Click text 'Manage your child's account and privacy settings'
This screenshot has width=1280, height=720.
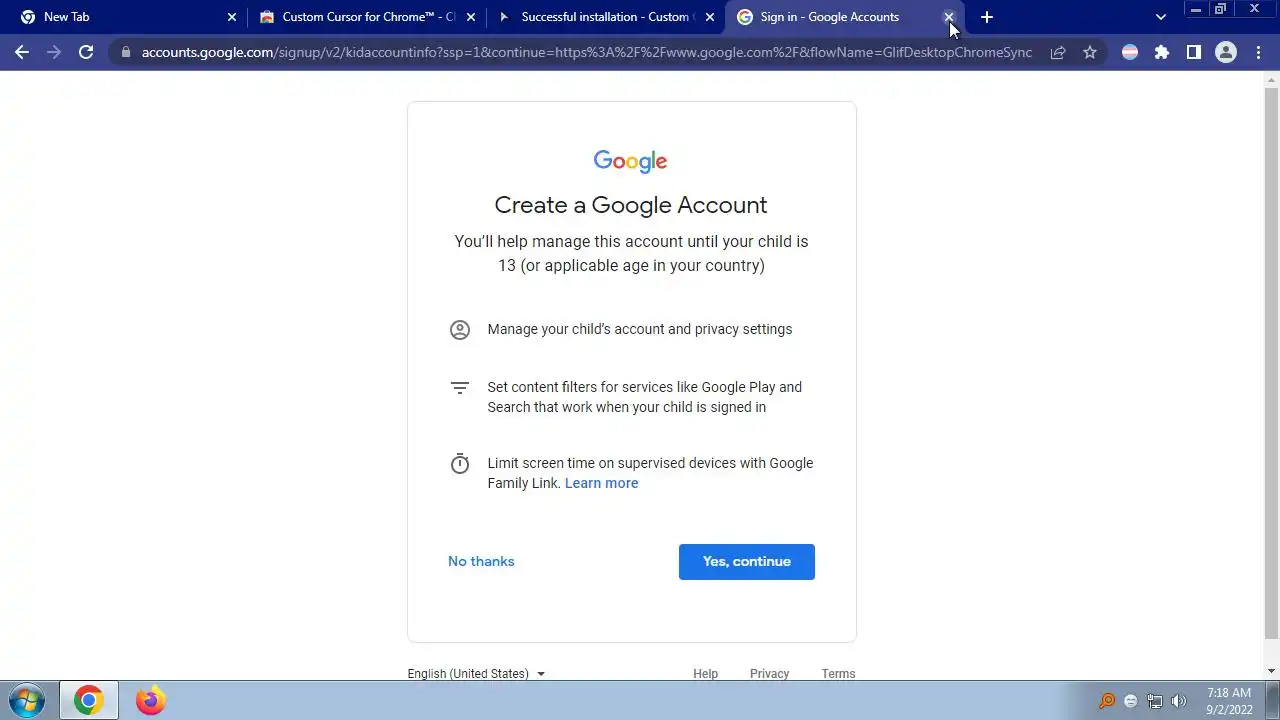(x=640, y=329)
